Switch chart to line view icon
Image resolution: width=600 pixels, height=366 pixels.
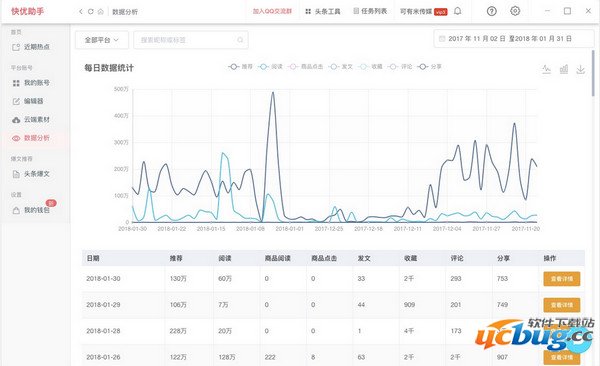pyautogui.click(x=546, y=69)
